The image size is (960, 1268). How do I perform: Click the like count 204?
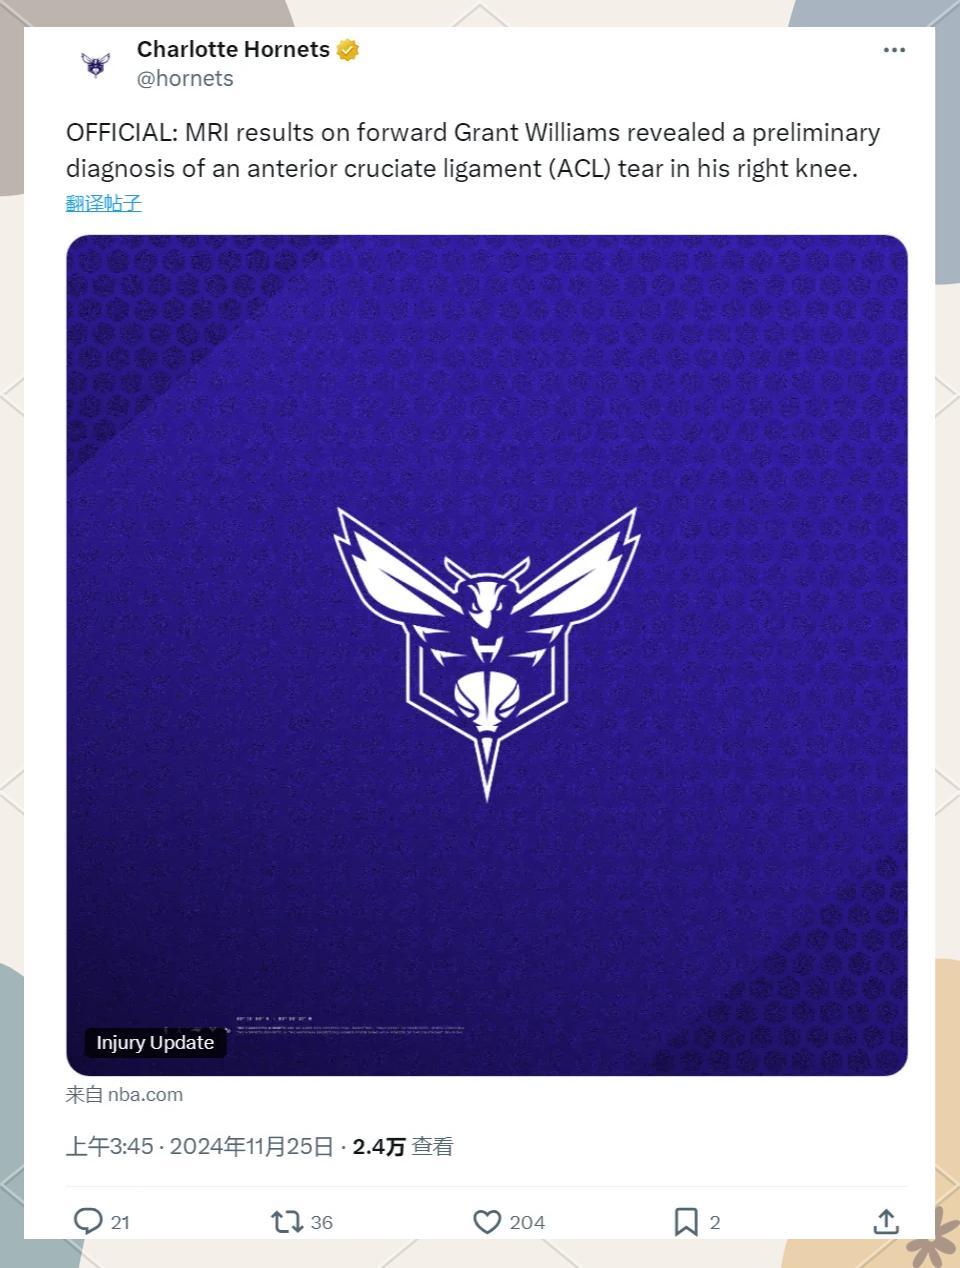click(x=527, y=1222)
